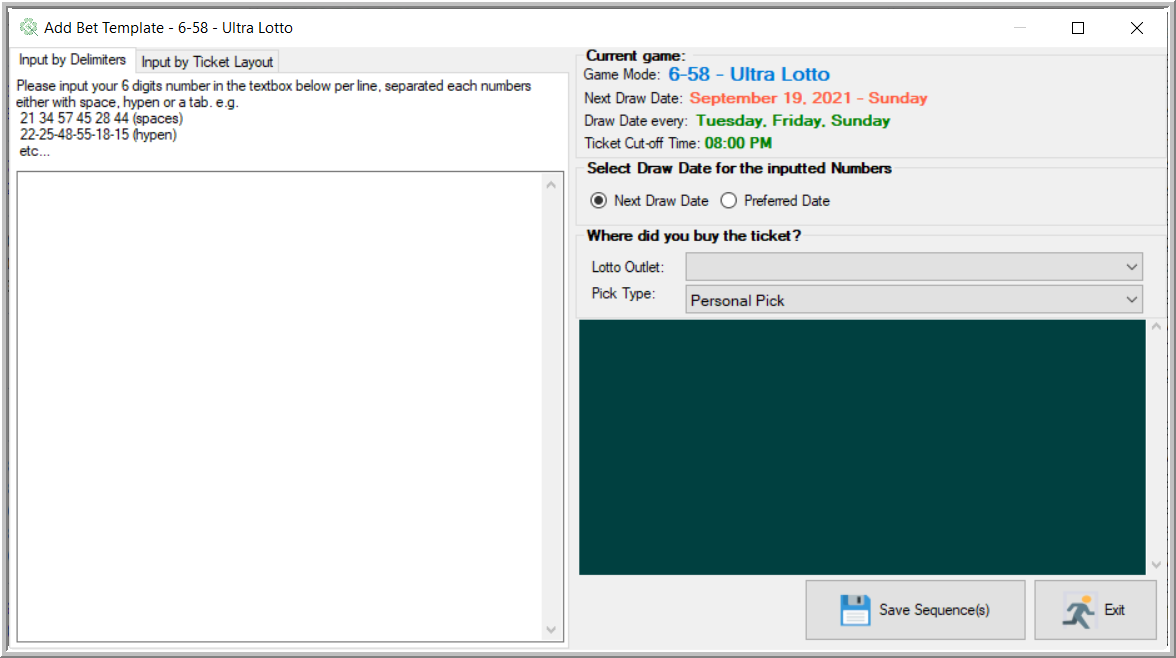Click scroll up arrow of green panel
This screenshot has height=658, width=1176.
[x=1156, y=327]
